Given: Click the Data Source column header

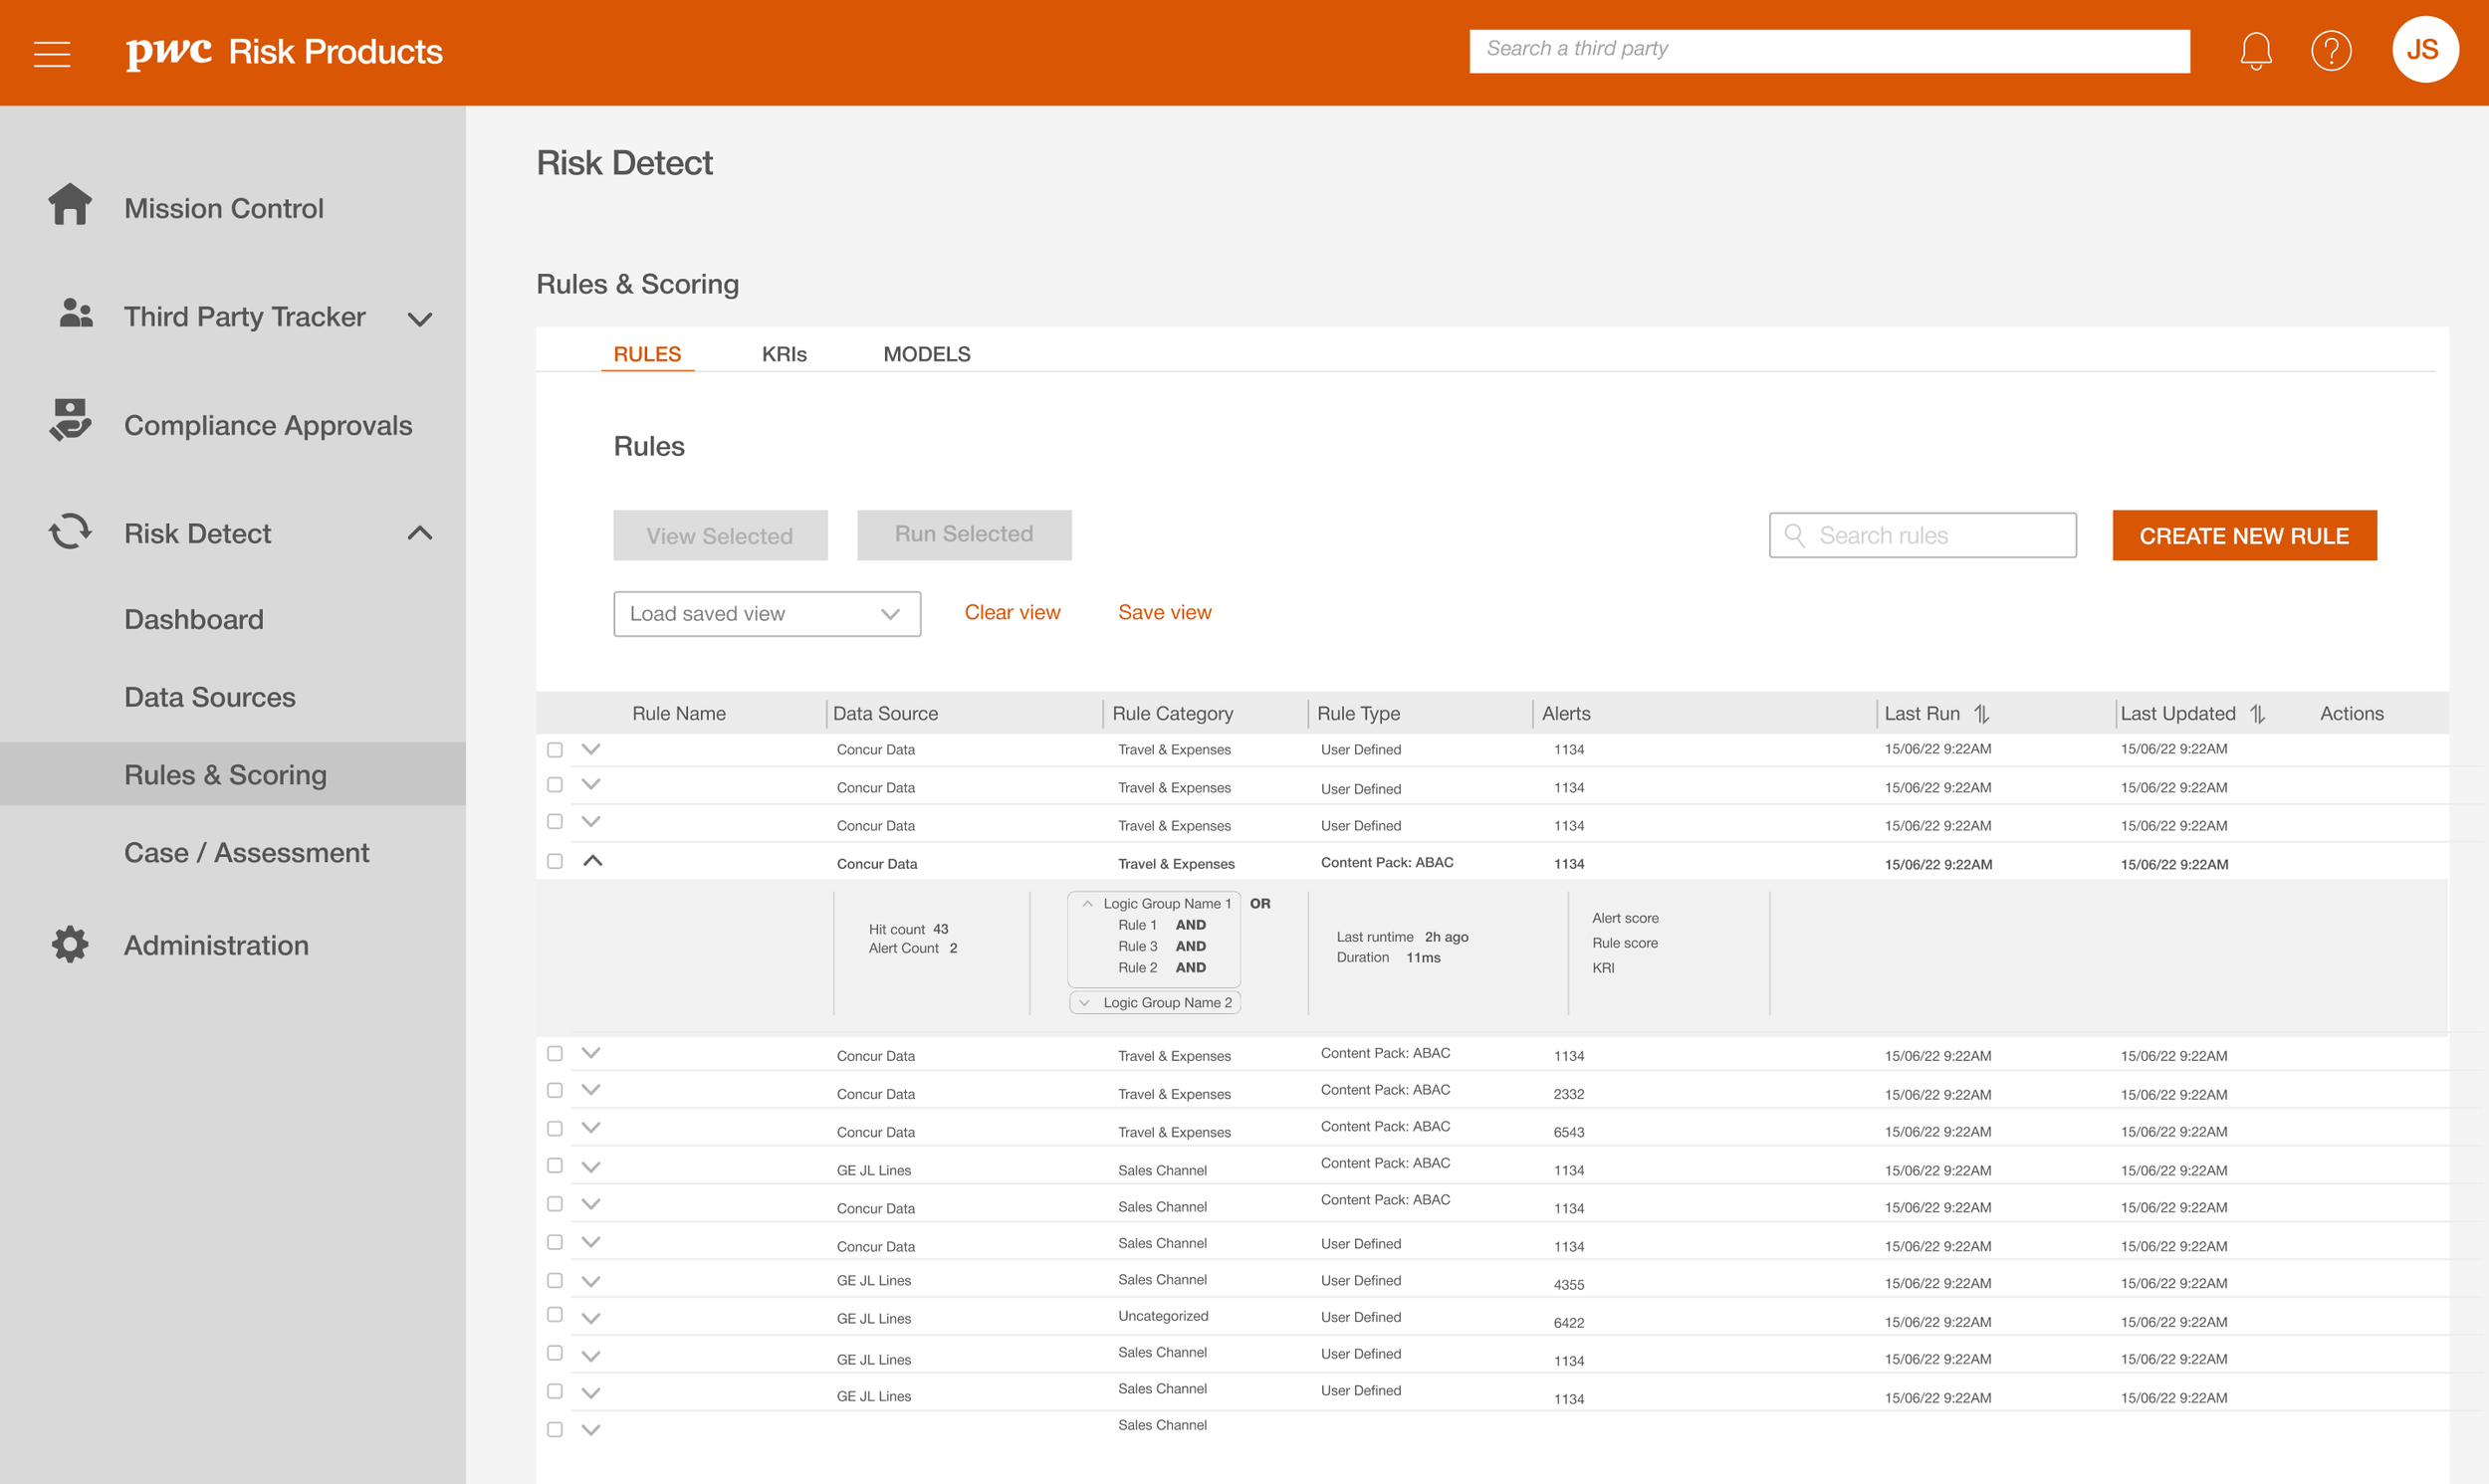Looking at the screenshot, I should 885,713.
